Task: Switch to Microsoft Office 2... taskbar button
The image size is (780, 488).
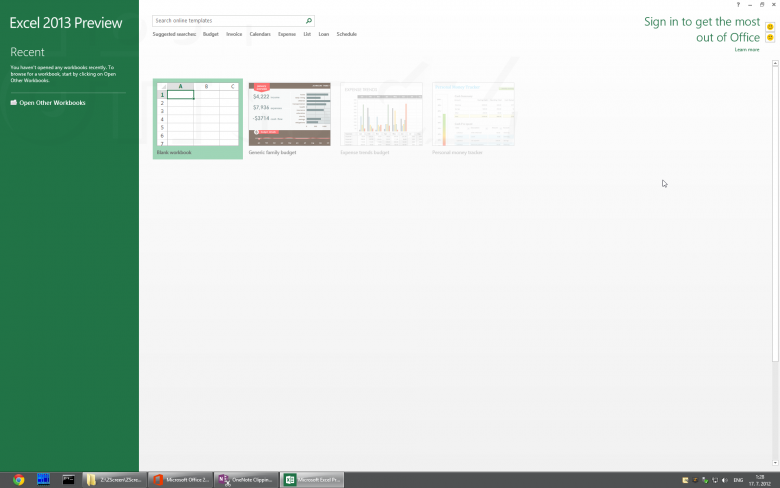Action: [x=181, y=480]
